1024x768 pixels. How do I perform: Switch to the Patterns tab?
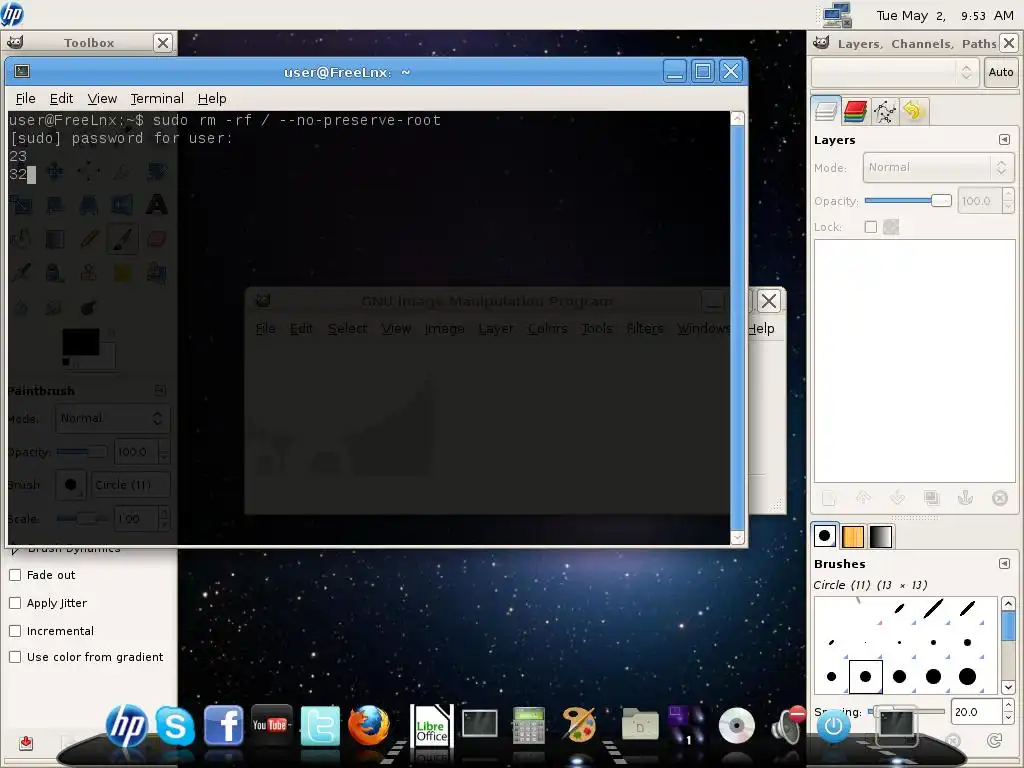(853, 537)
